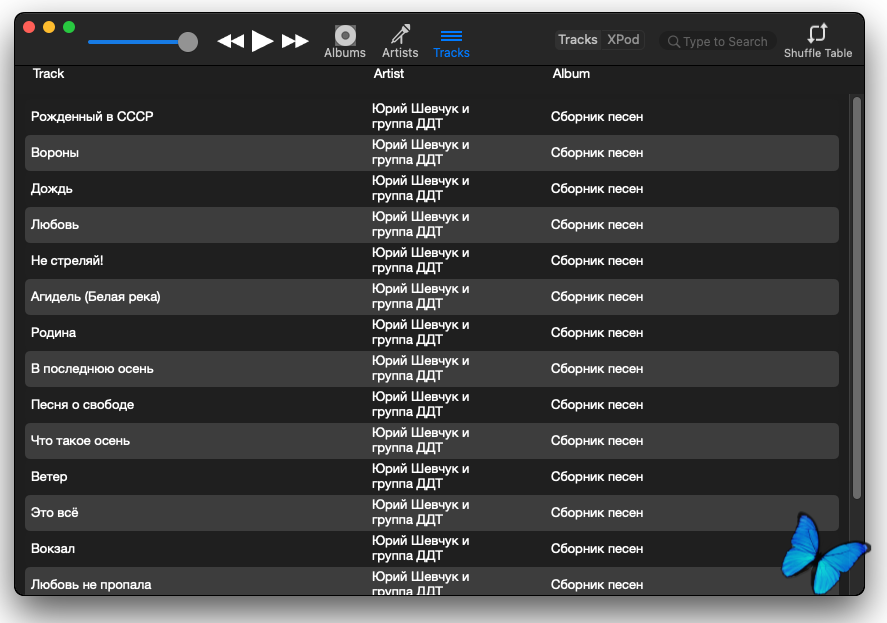The width and height of the screenshot is (887, 623).
Task: Click the search magnifier icon
Action: coord(674,42)
